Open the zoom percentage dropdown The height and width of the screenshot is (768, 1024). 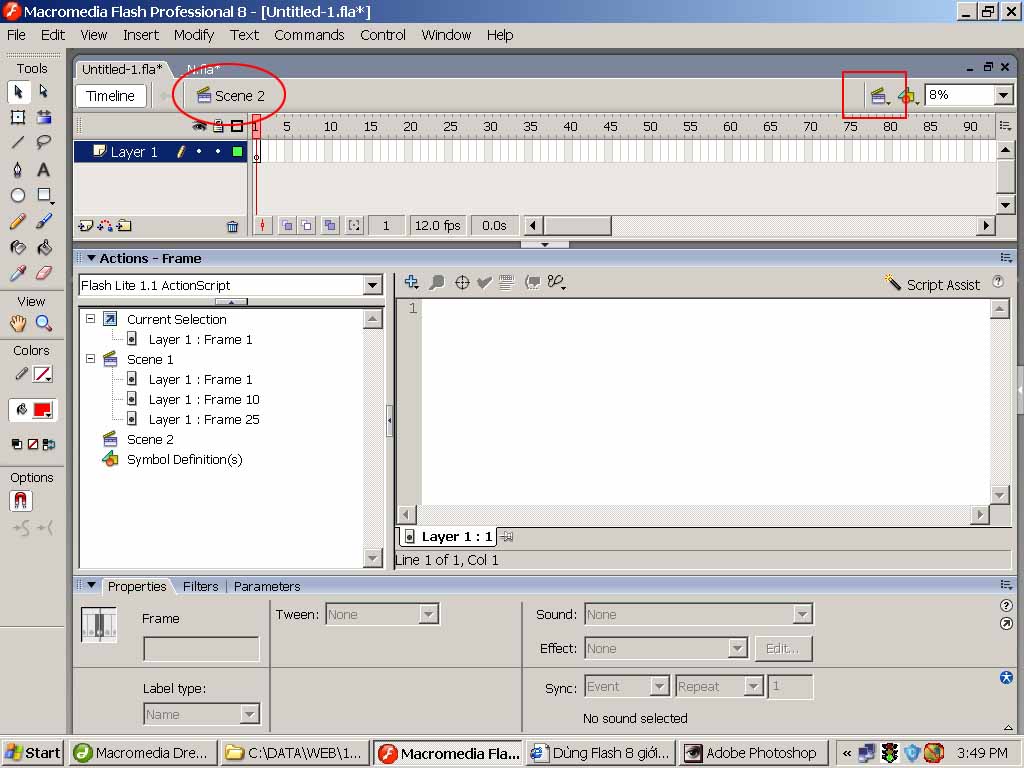1003,95
